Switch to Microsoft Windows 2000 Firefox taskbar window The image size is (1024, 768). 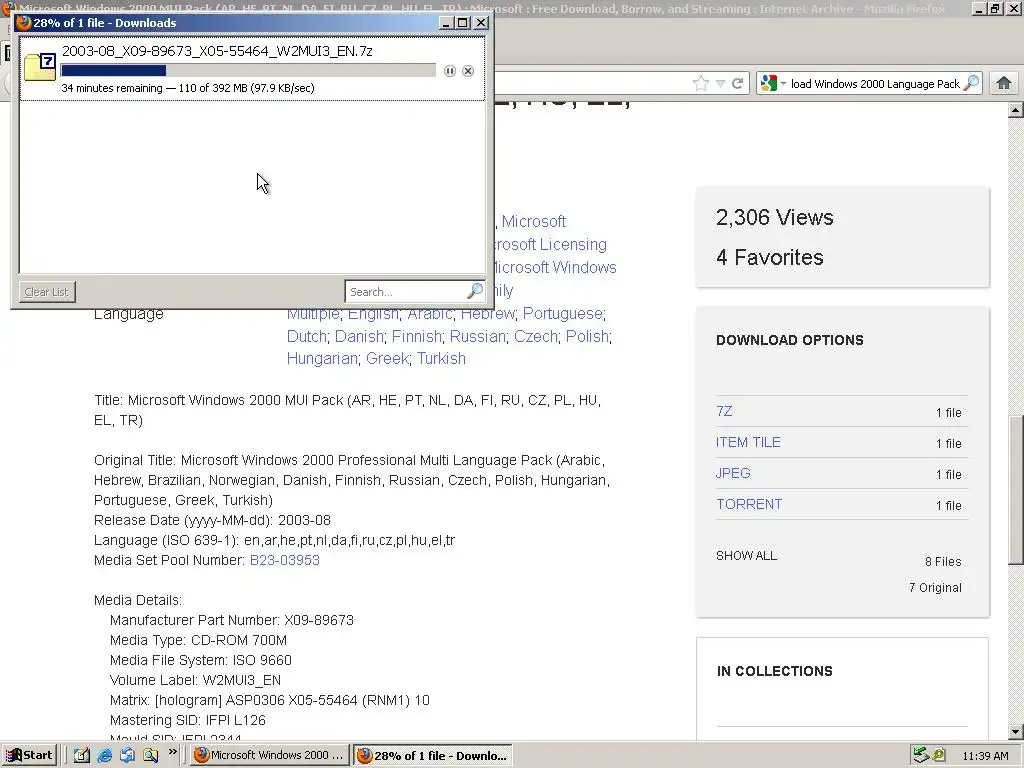click(x=269, y=755)
